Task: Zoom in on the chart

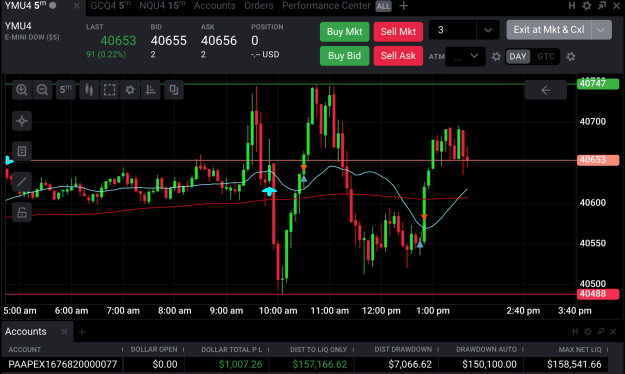Action: [22, 90]
